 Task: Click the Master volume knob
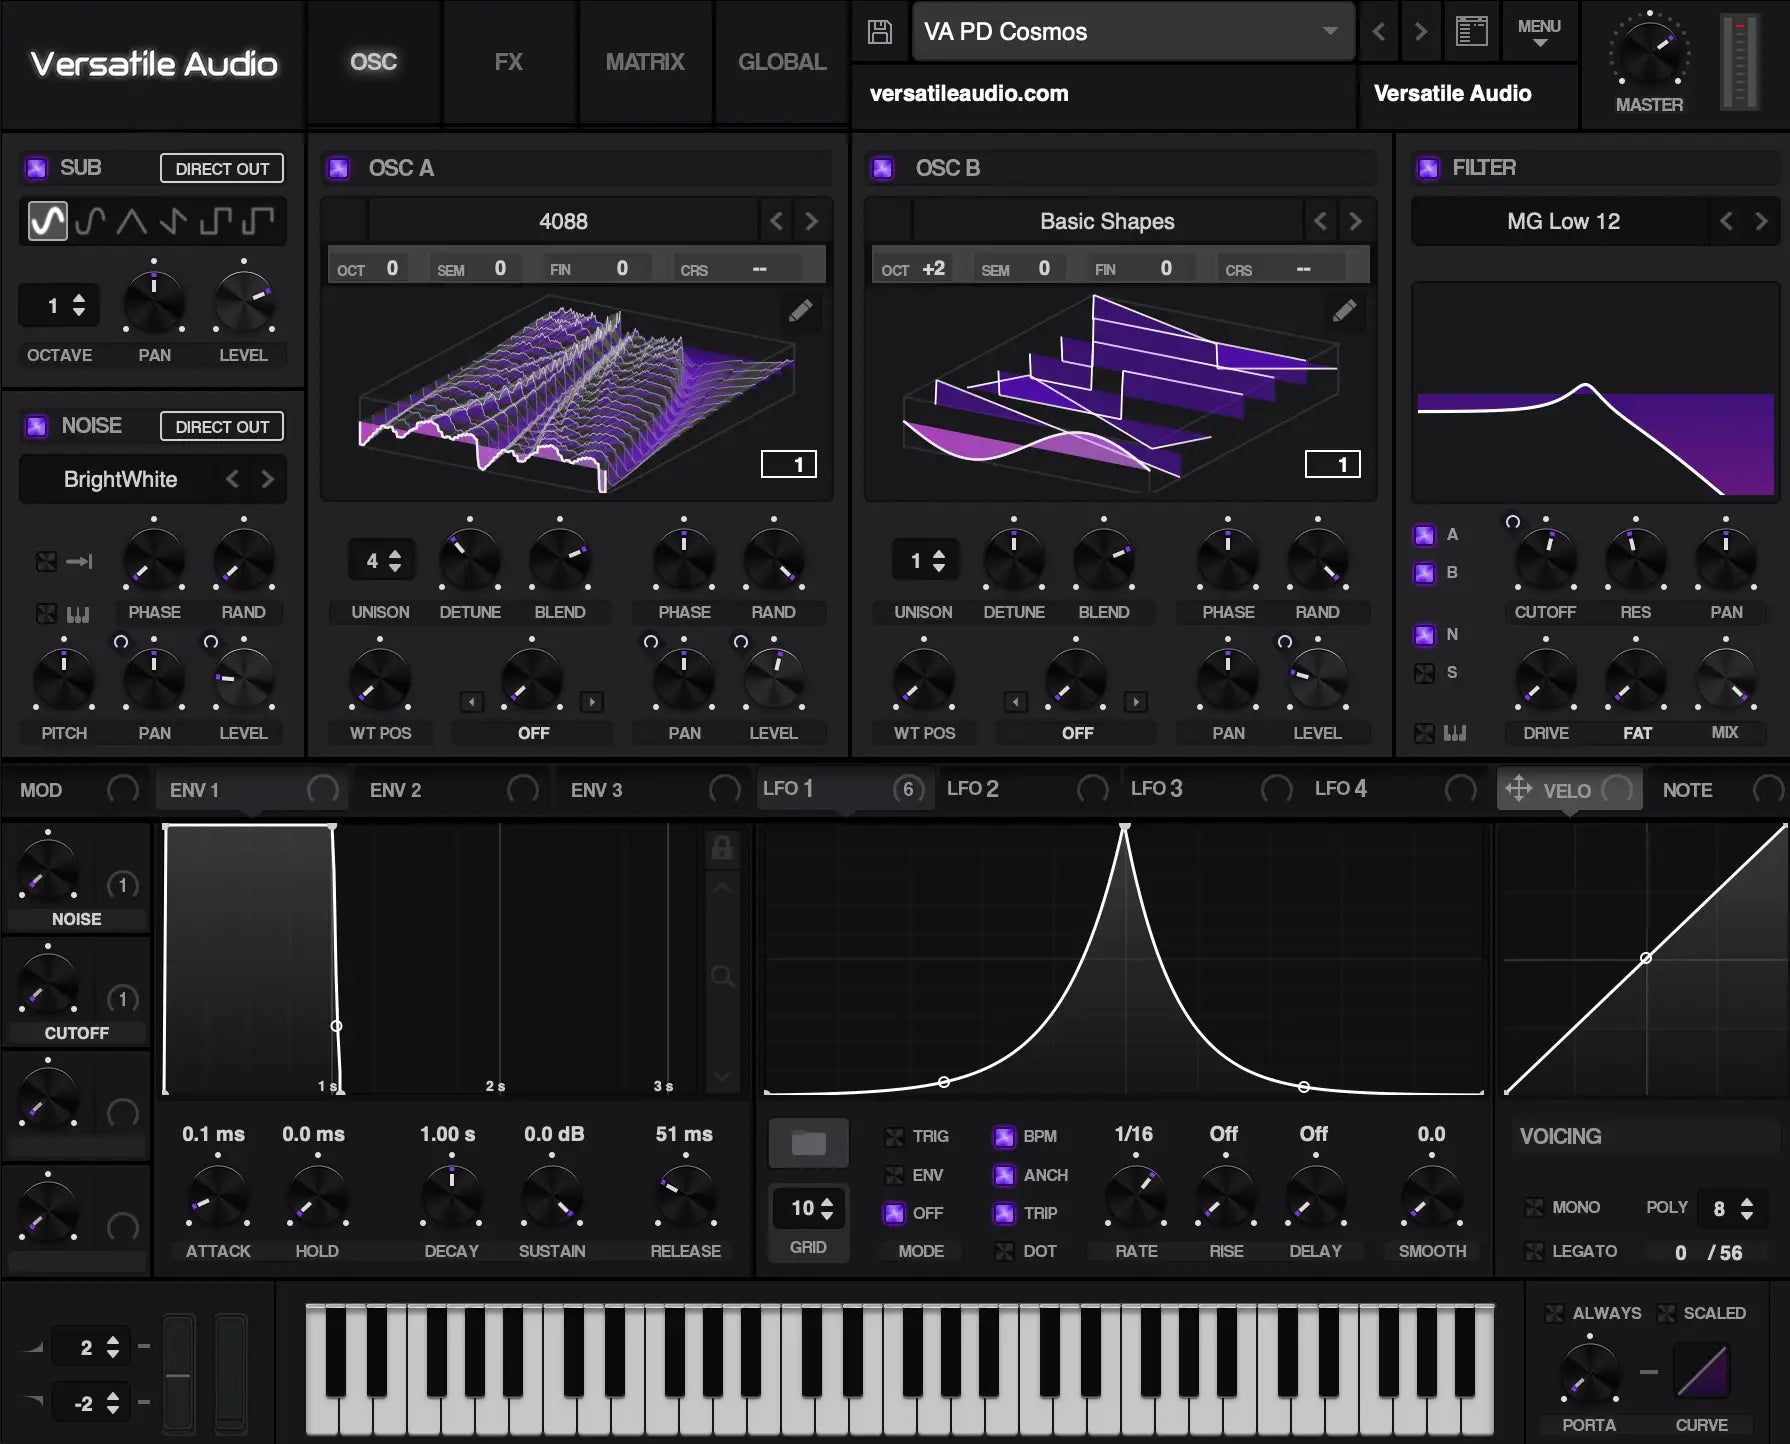pos(1648,53)
